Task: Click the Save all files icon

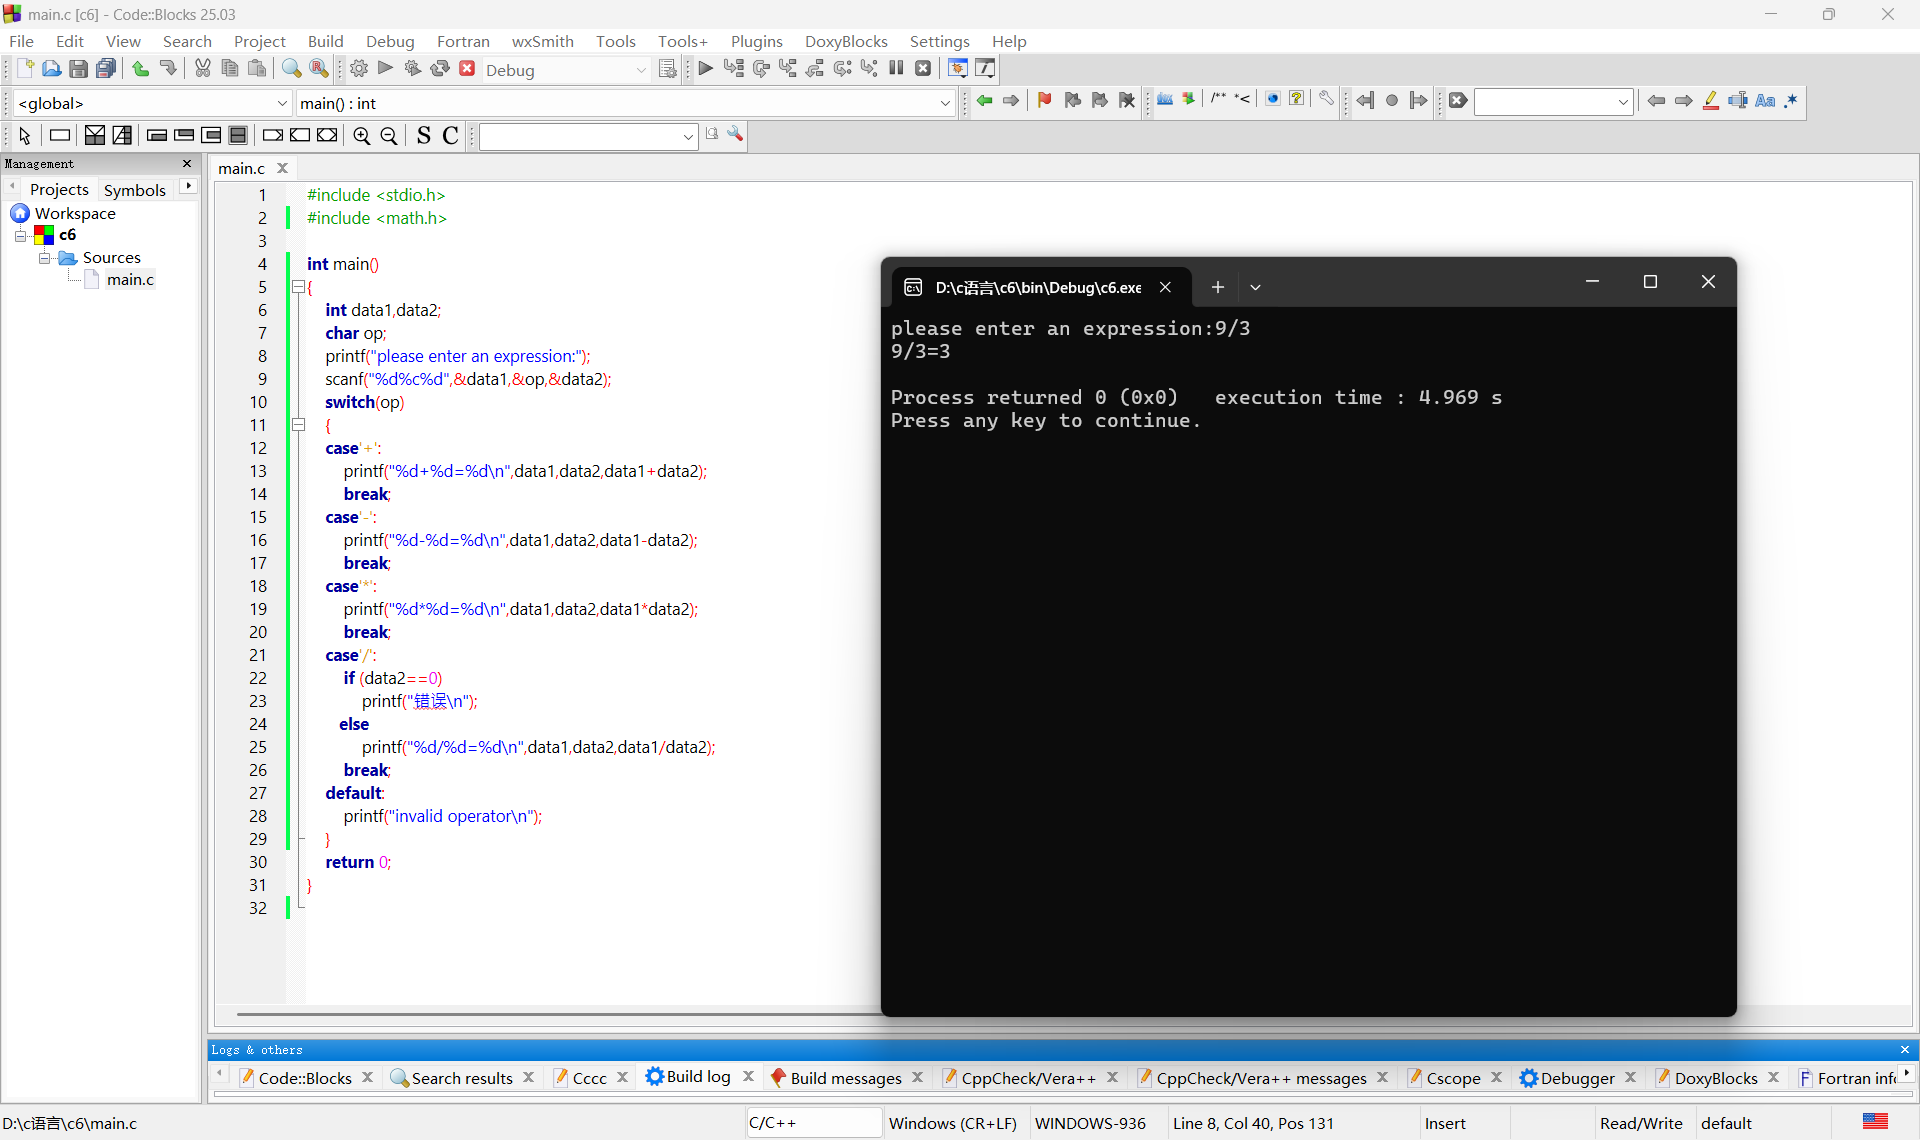Action: pos(106,69)
